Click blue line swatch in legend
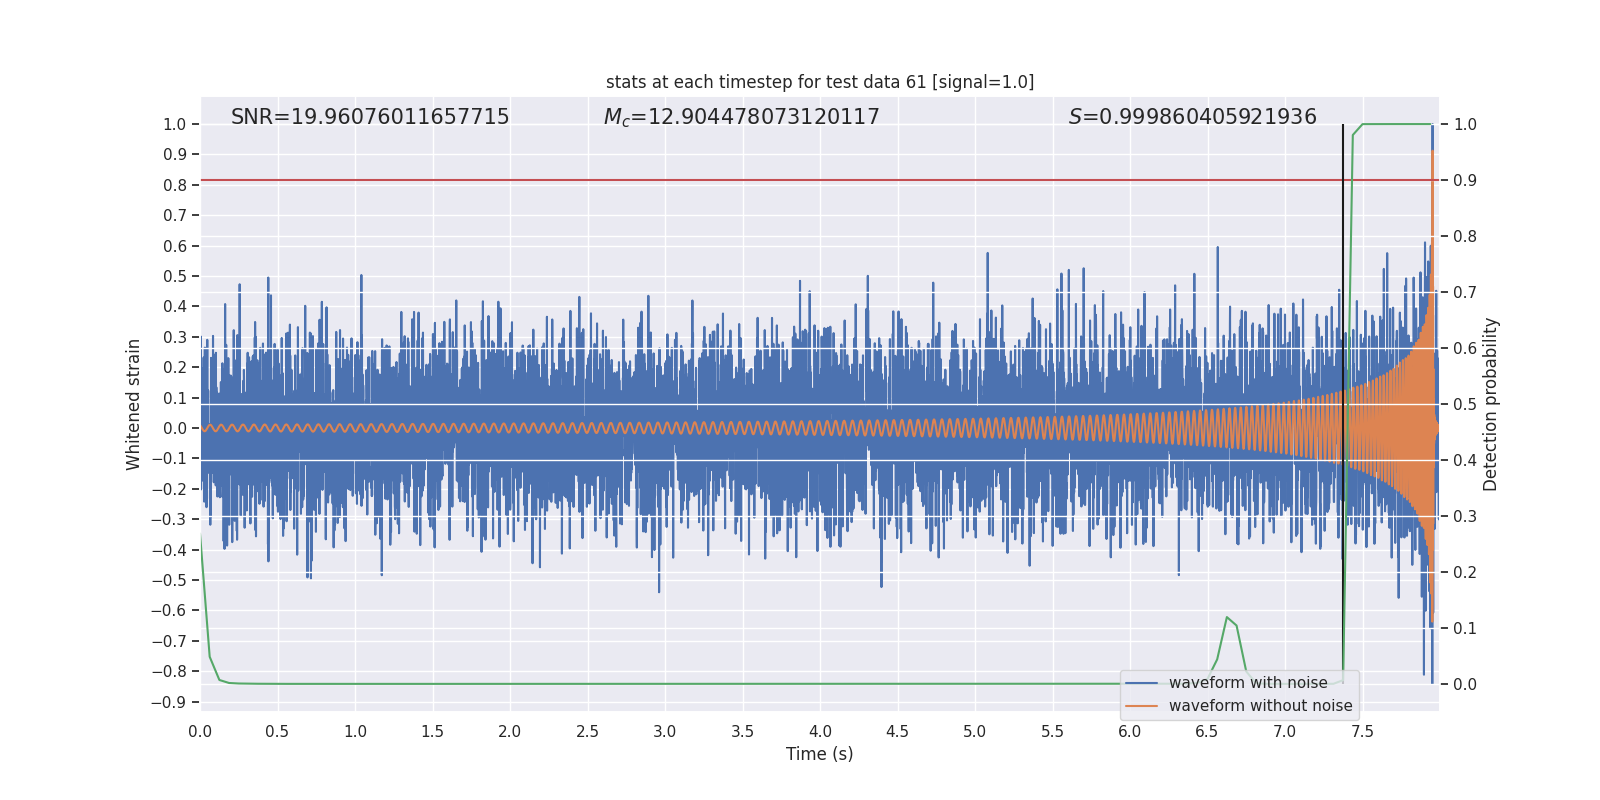Viewport: 1600px width, 800px height. click(1141, 683)
